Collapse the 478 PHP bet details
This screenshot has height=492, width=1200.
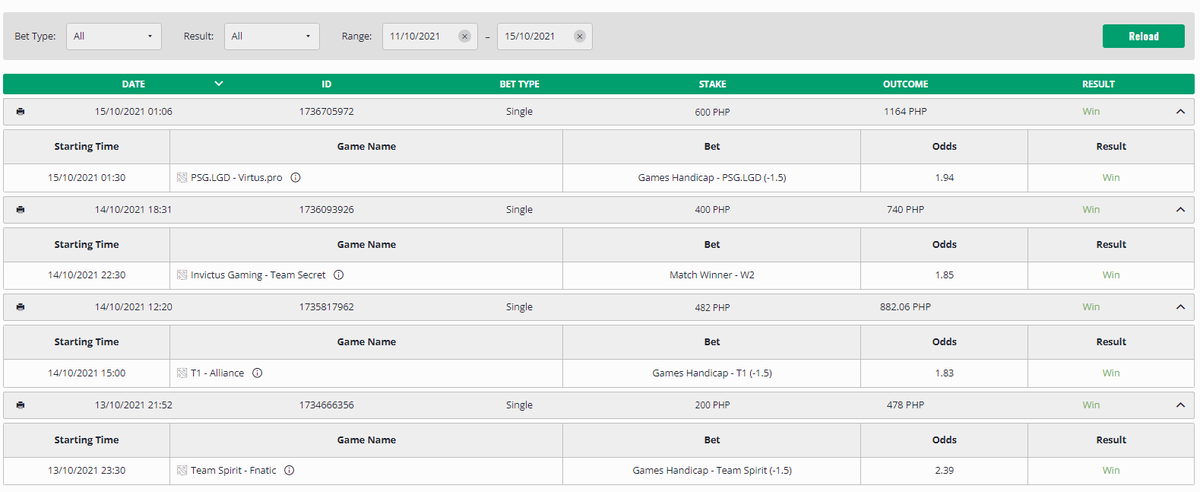[x=1180, y=405]
